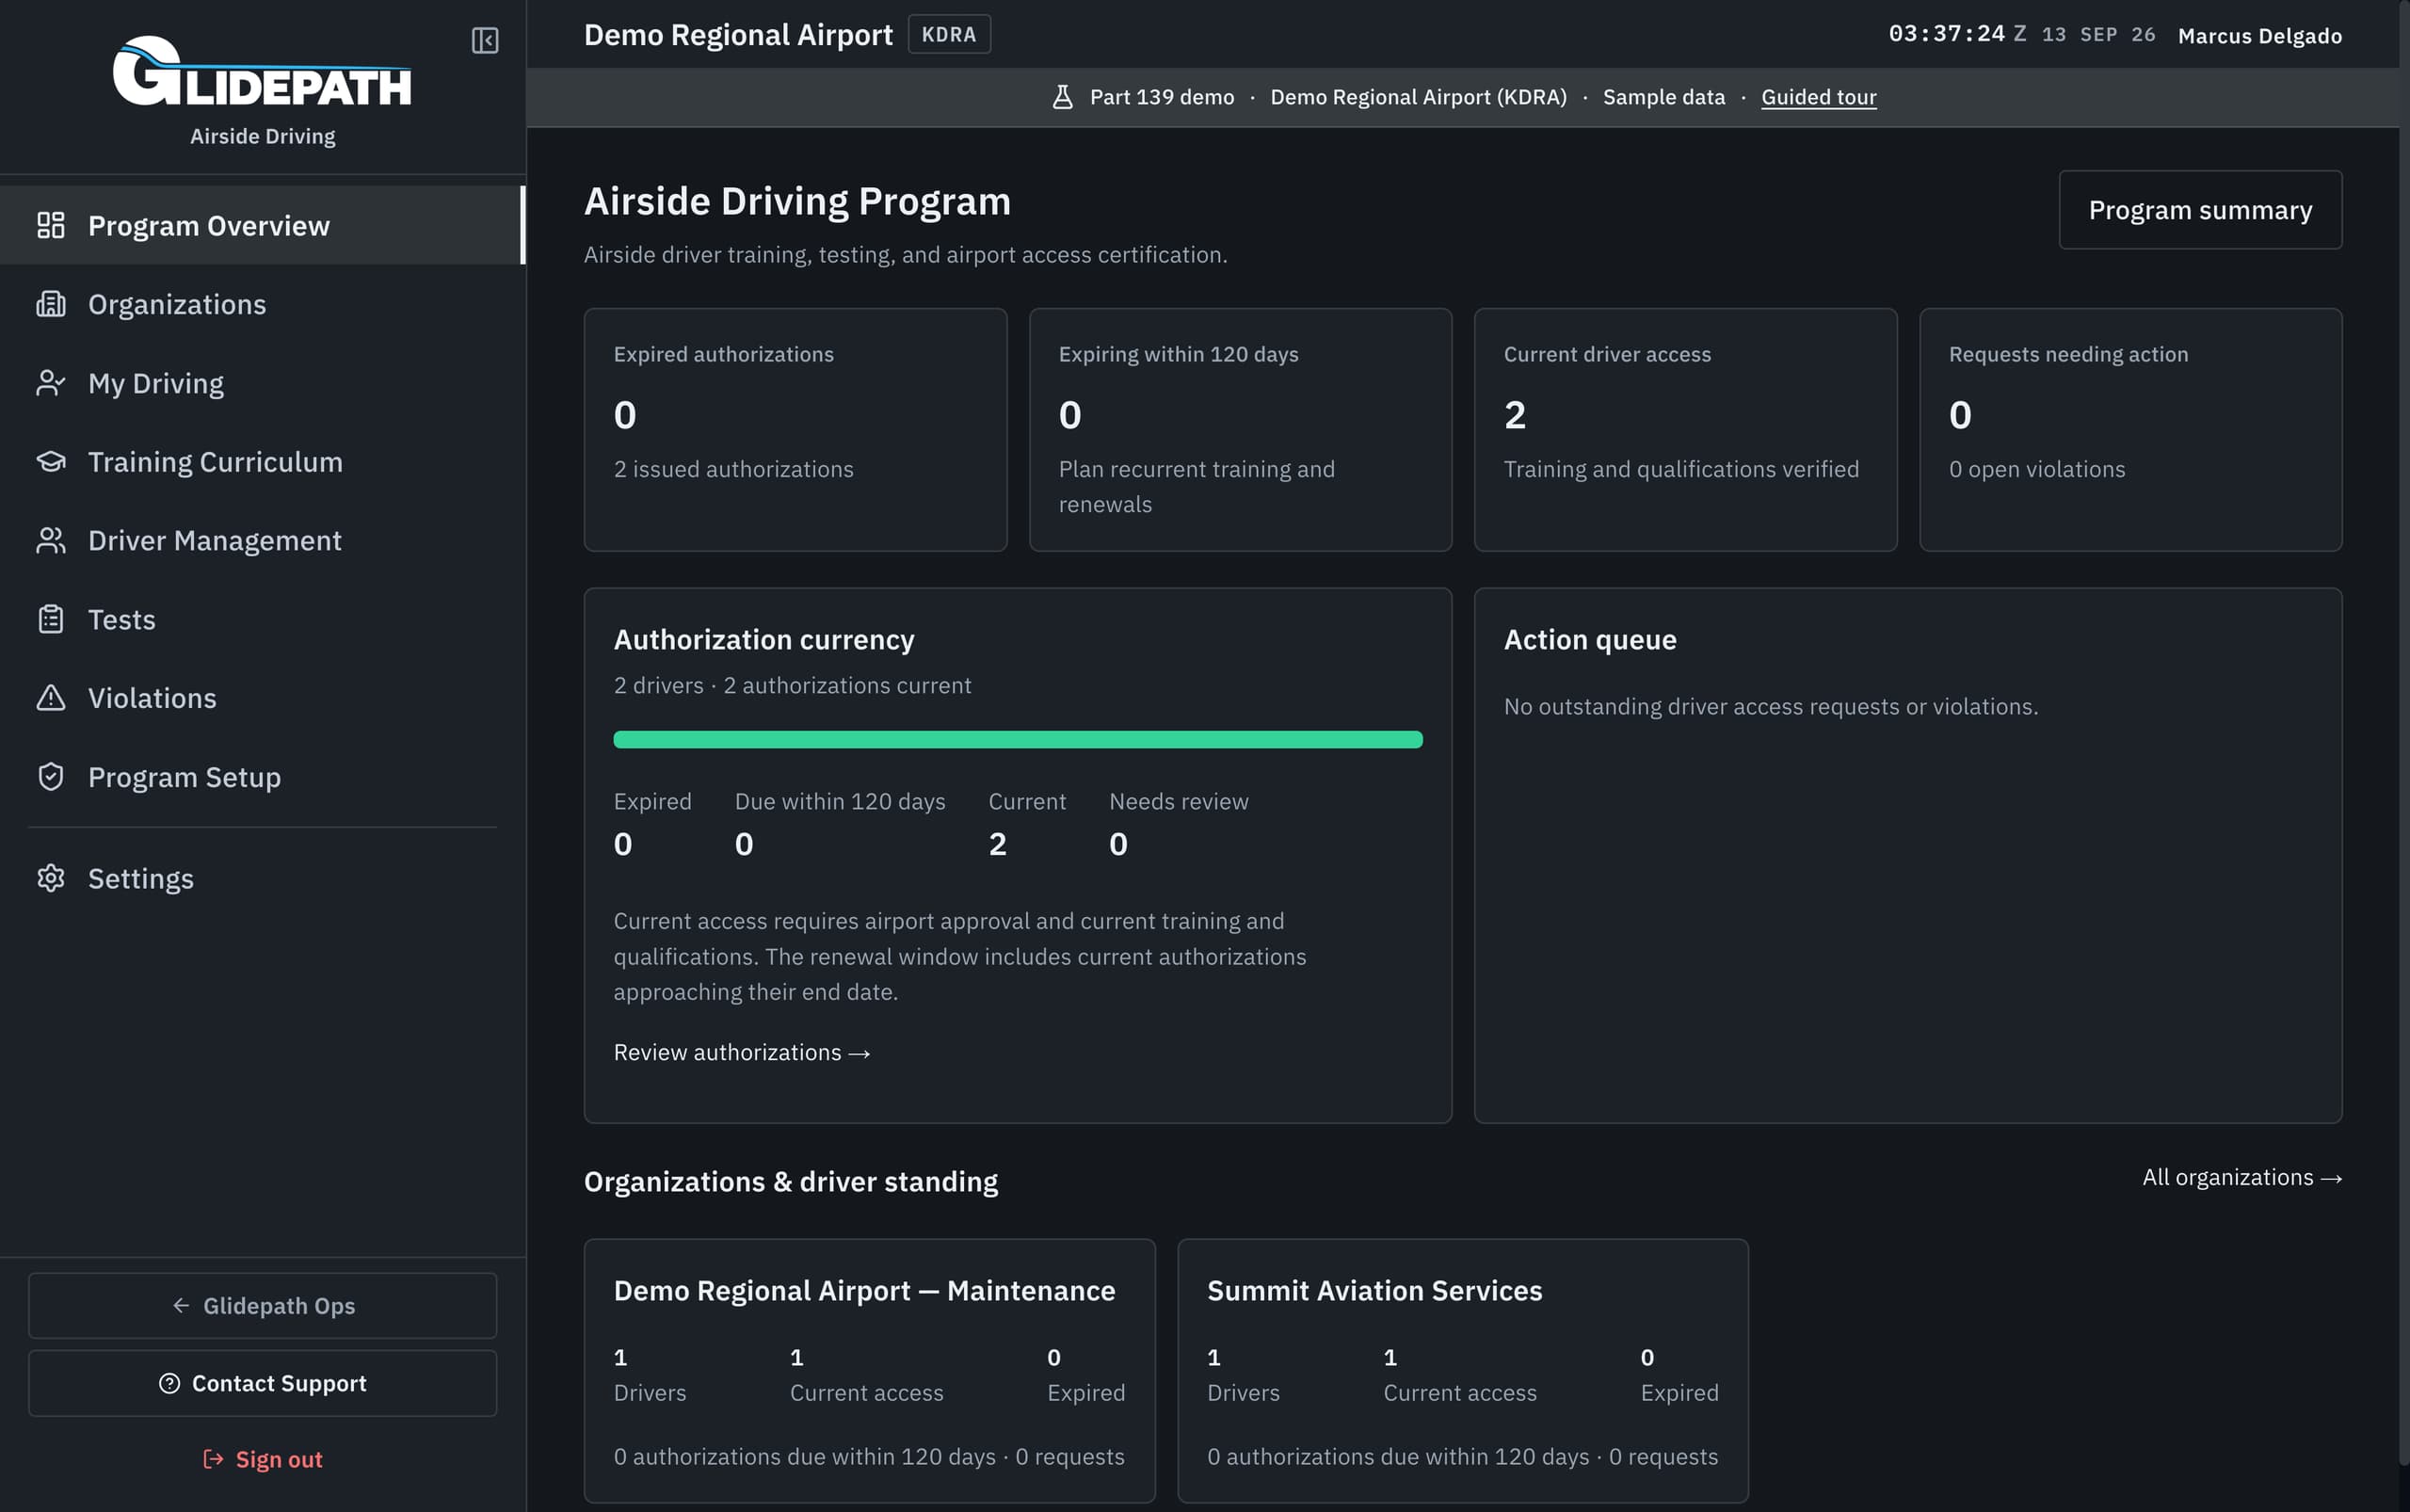Select Tests in the sidebar
Screen dimensions: 2410x1512
click(x=262, y=619)
